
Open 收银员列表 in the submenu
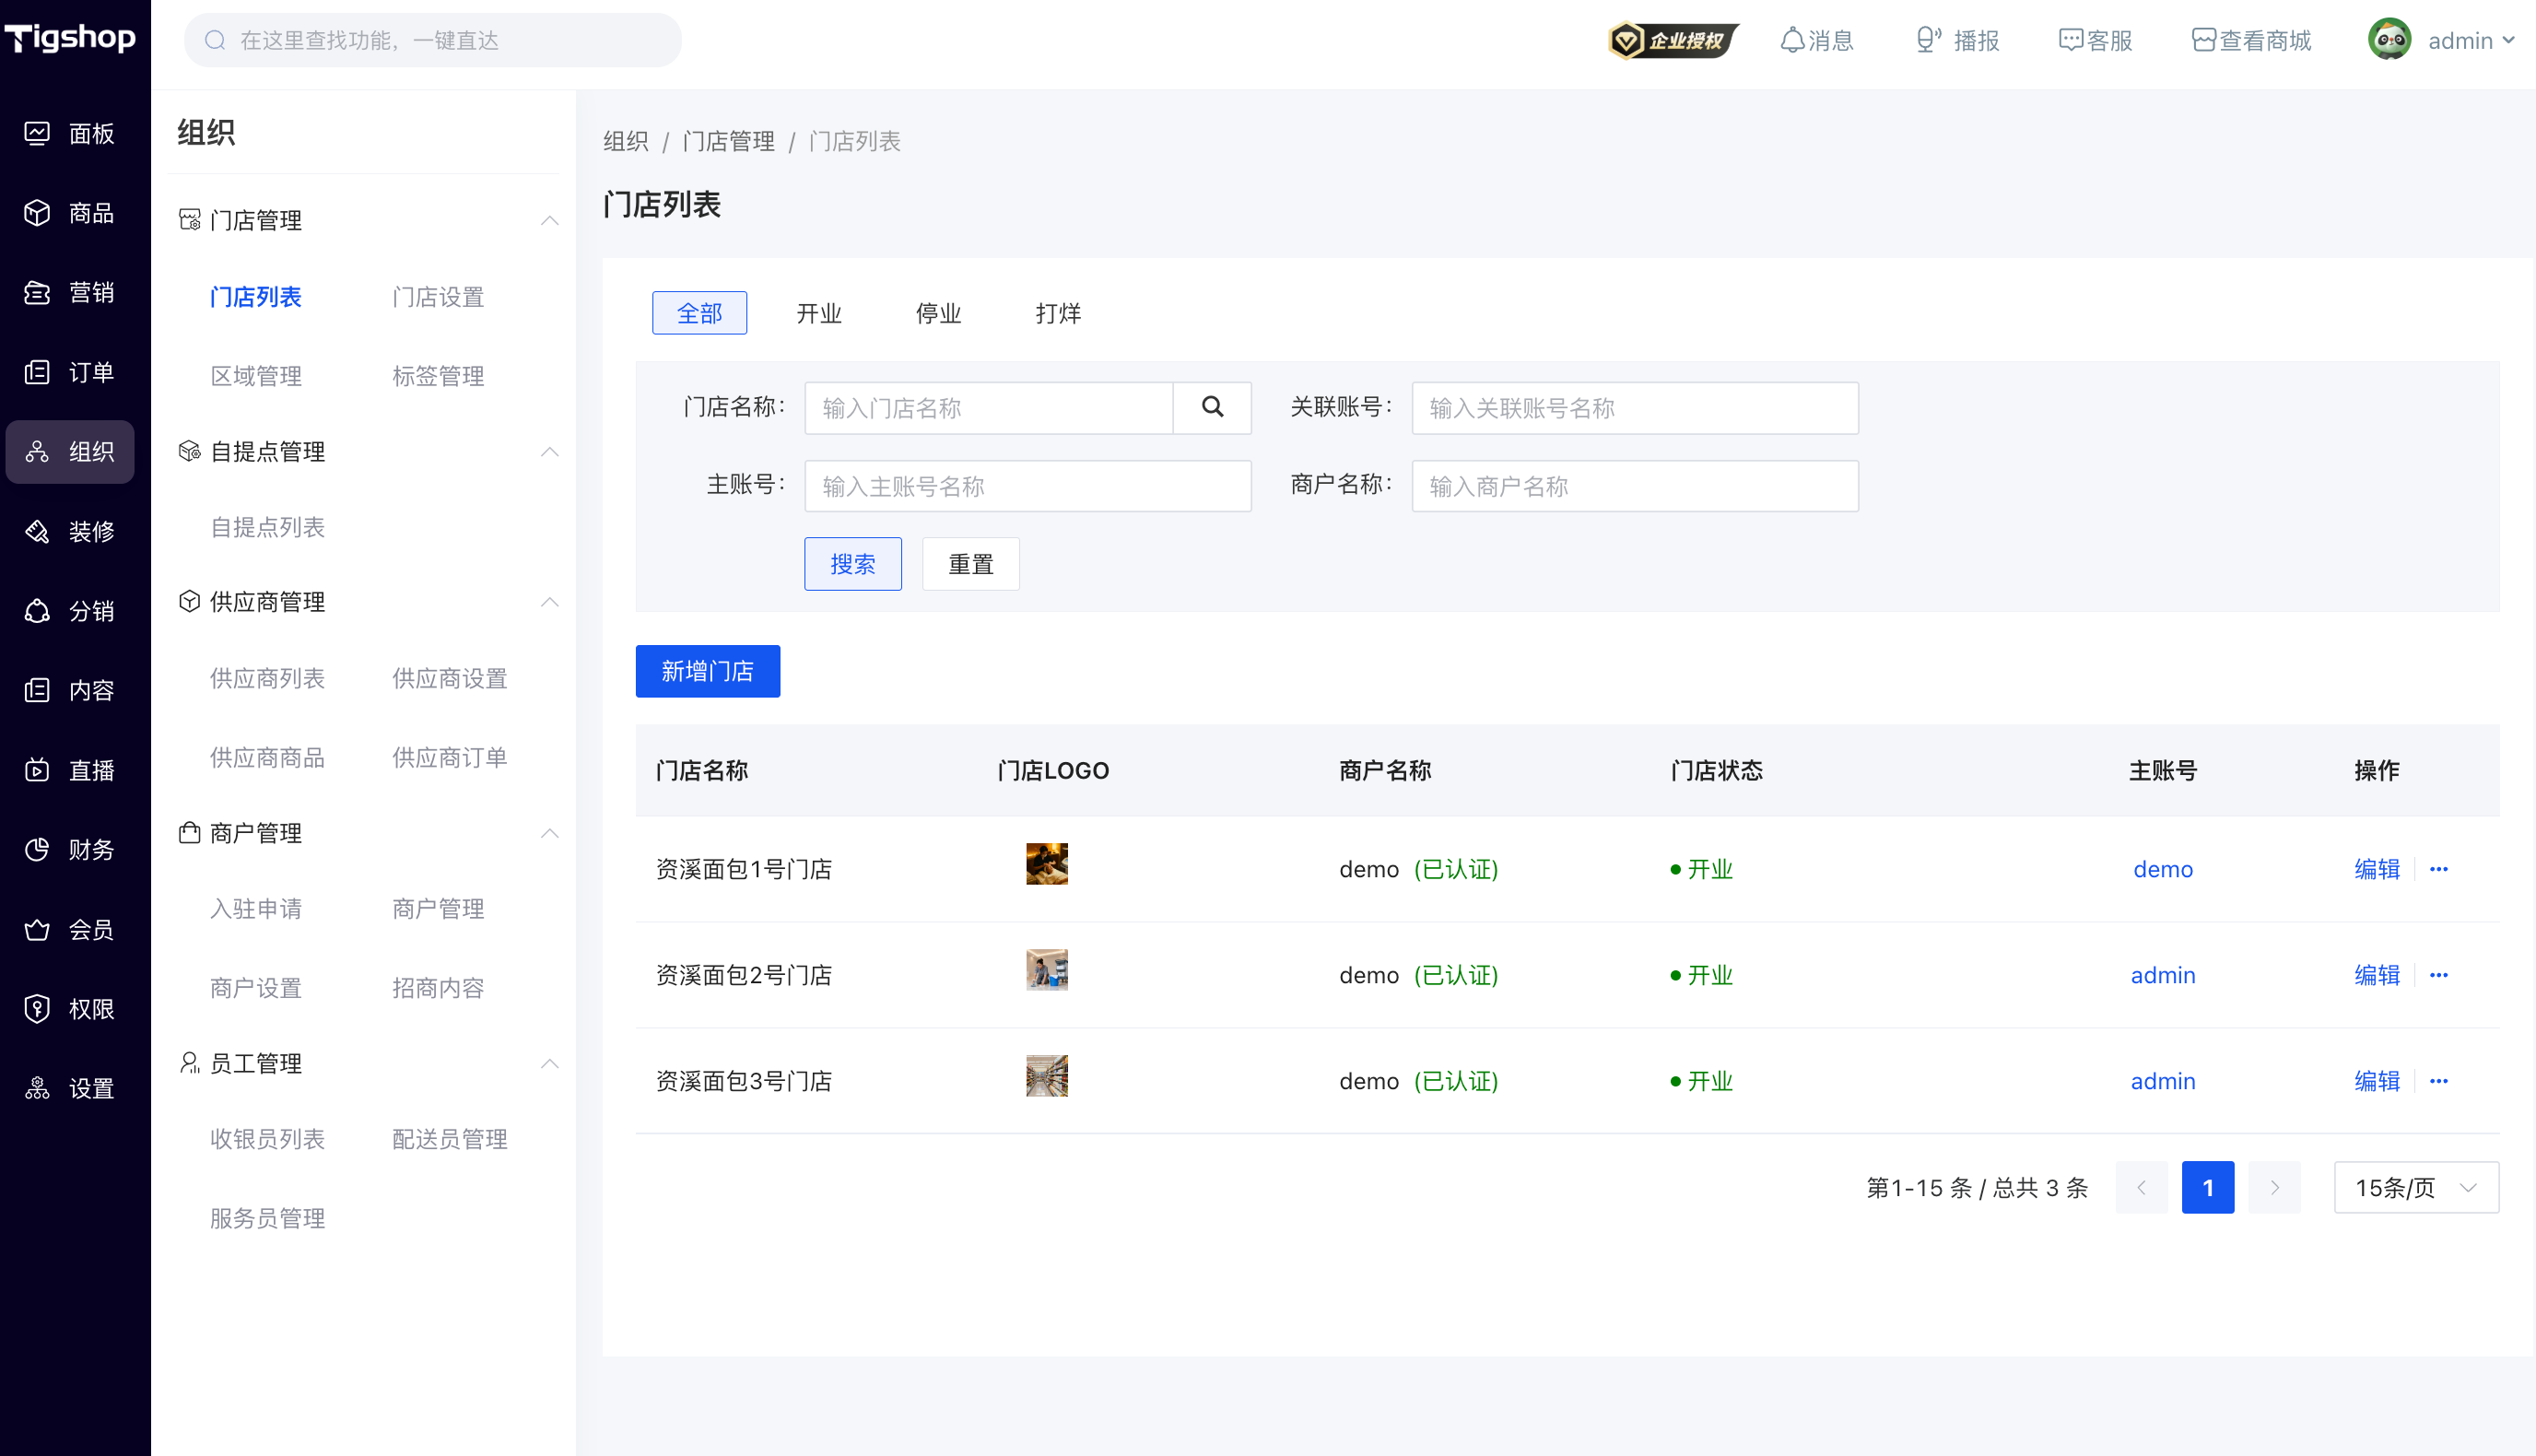point(267,1139)
